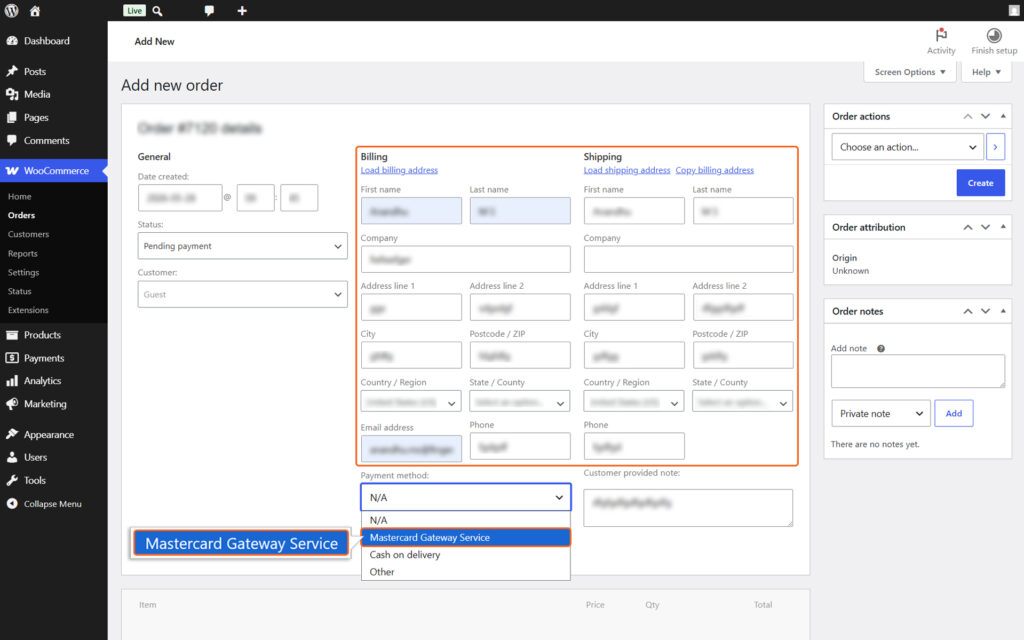The height and width of the screenshot is (640, 1024).
Task: Click shipping Company input field
Action: (688, 259)
